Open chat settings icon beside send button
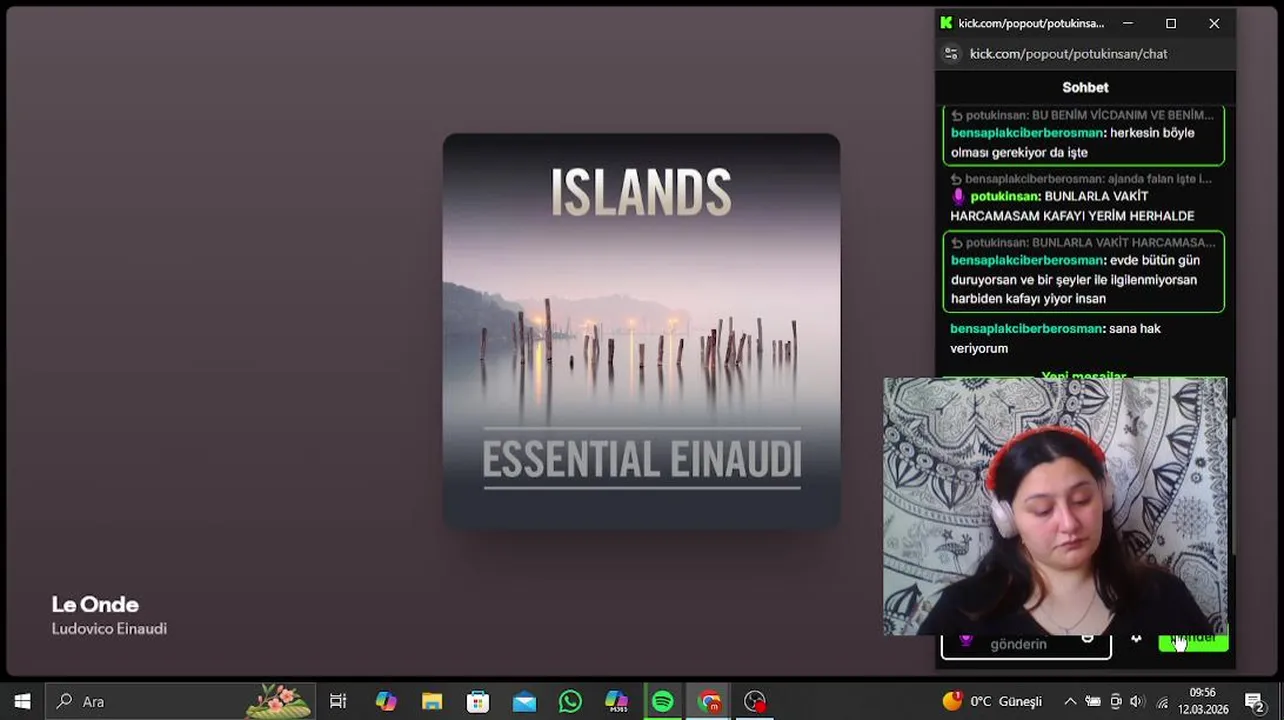The width and height of the screenshot is (1284, 720). pos(1136,640)
